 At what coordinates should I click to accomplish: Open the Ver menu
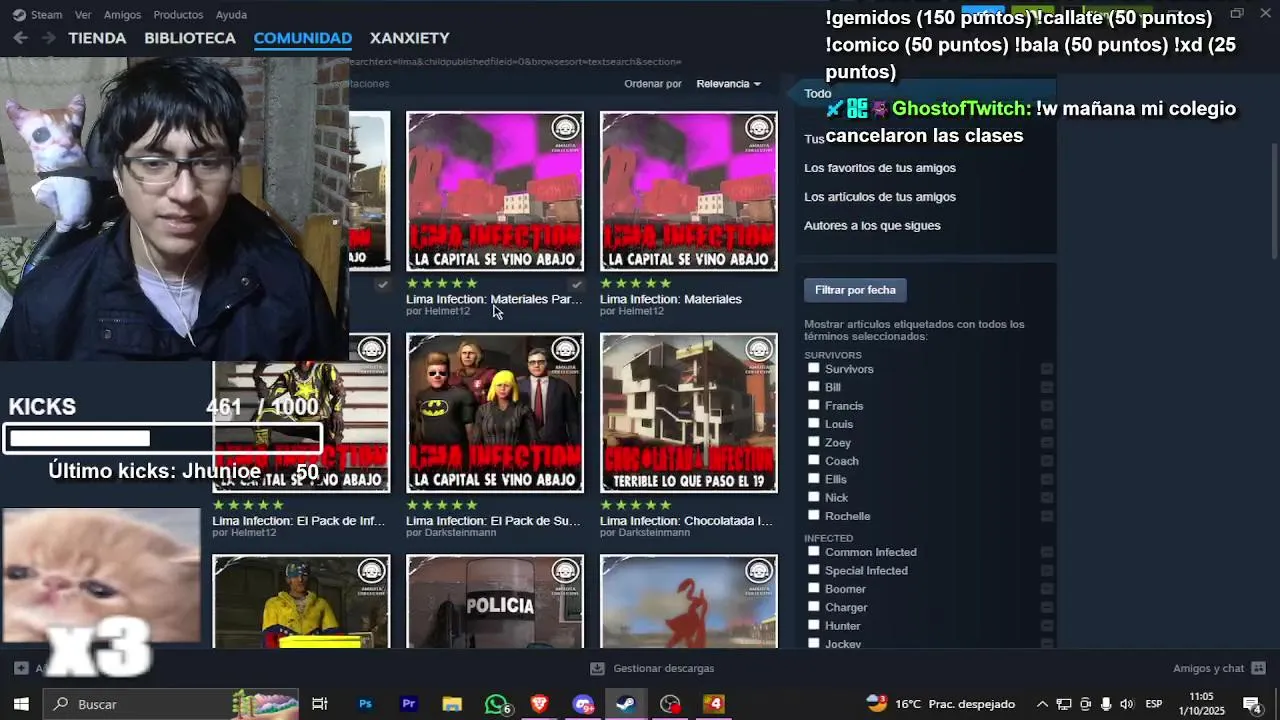[x=83, y=15]
